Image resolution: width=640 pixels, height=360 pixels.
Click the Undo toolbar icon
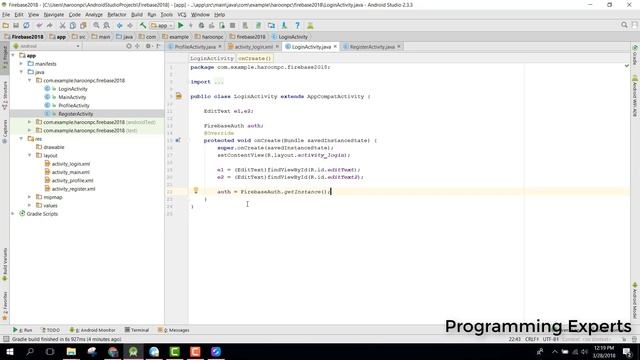pos(39,25)
